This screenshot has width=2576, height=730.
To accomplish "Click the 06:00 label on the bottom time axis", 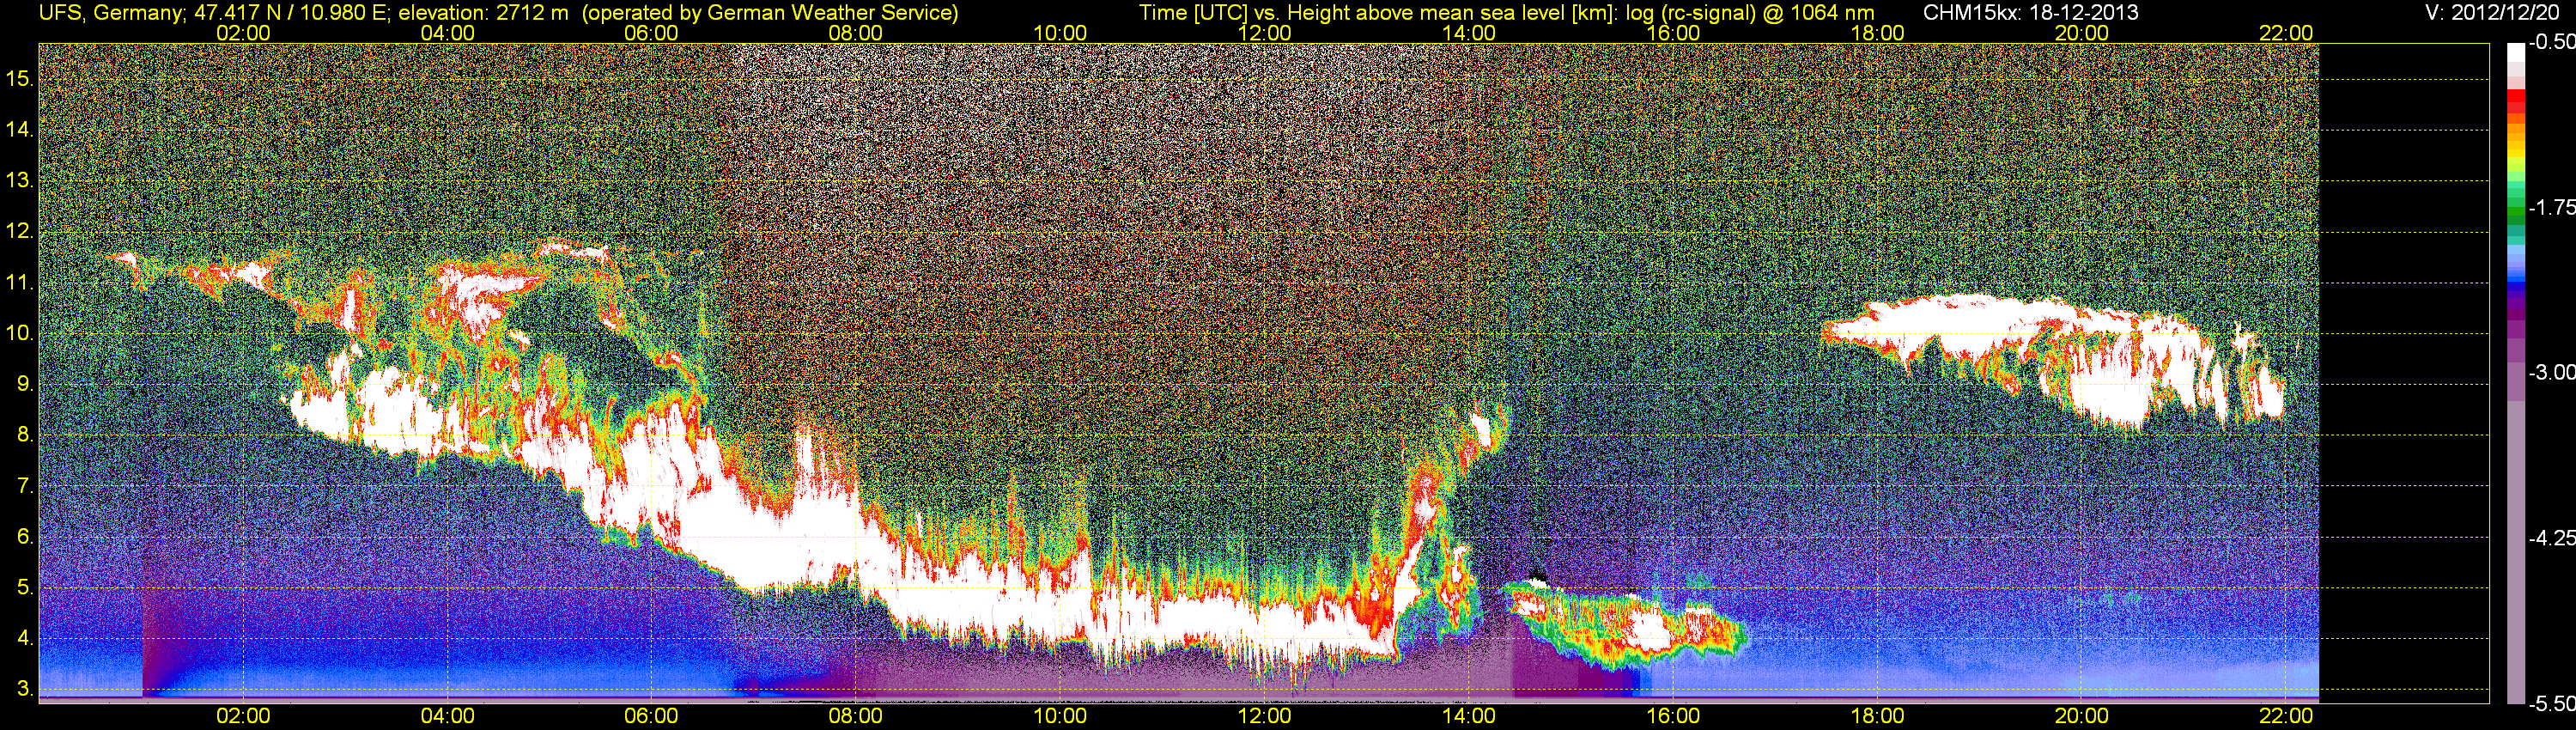I will [651, 716].
